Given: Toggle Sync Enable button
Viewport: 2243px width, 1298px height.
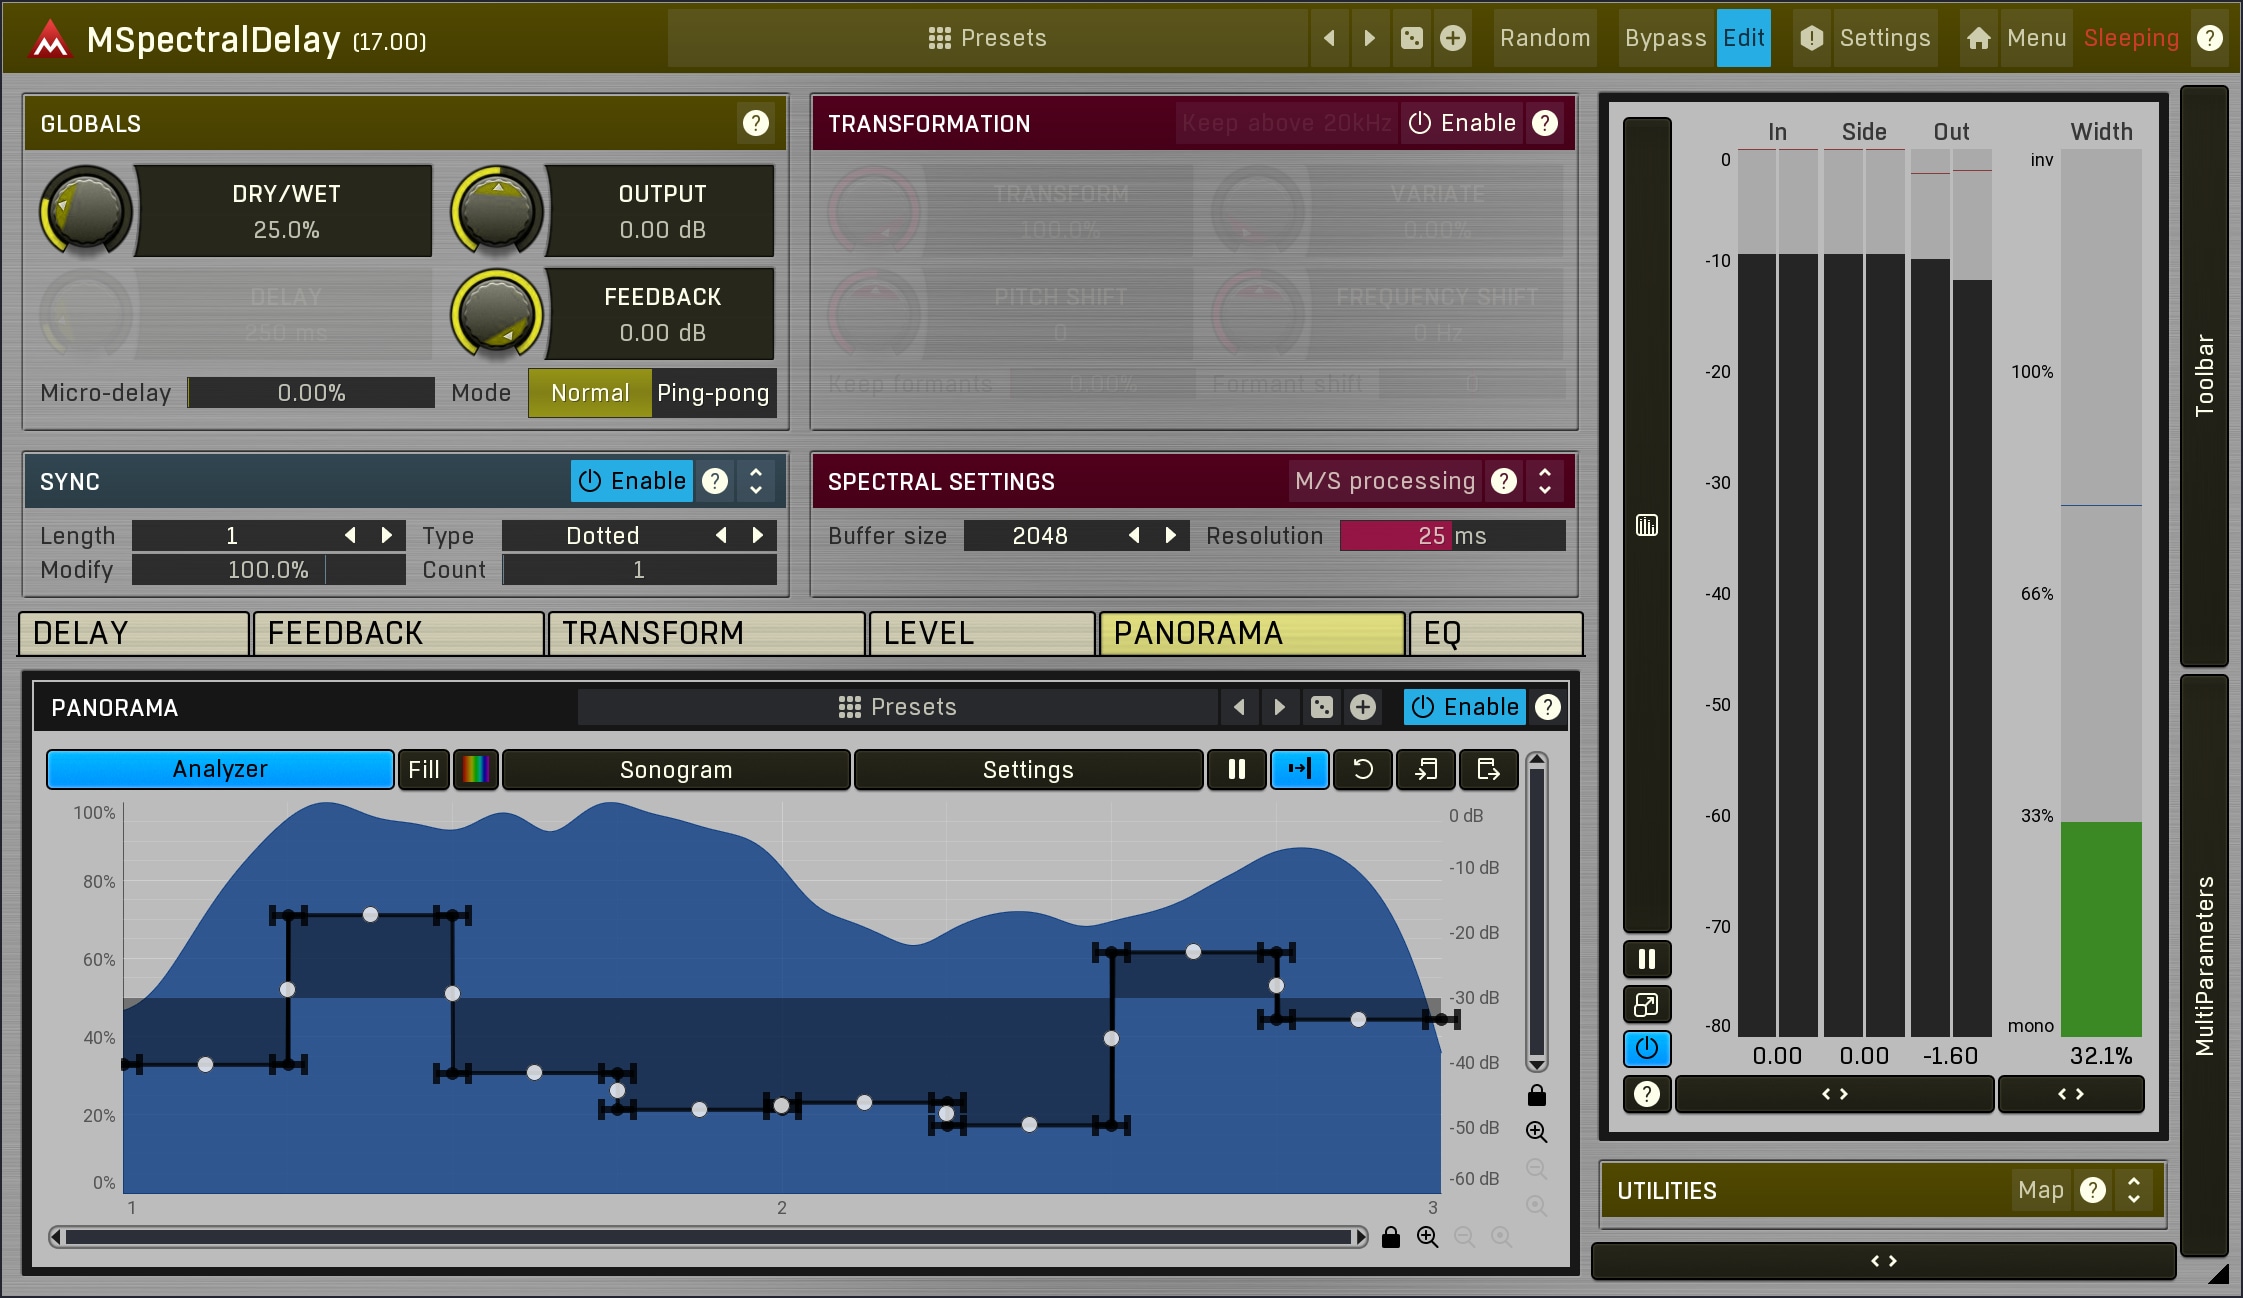Looking at the screenshot, I should coord(633,481).
